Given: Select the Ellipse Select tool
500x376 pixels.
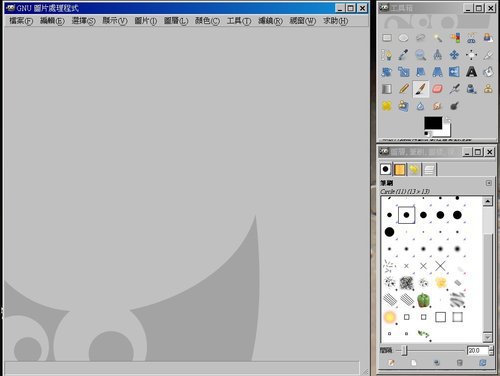Looking at the screenshot, I should pos(403,38).
